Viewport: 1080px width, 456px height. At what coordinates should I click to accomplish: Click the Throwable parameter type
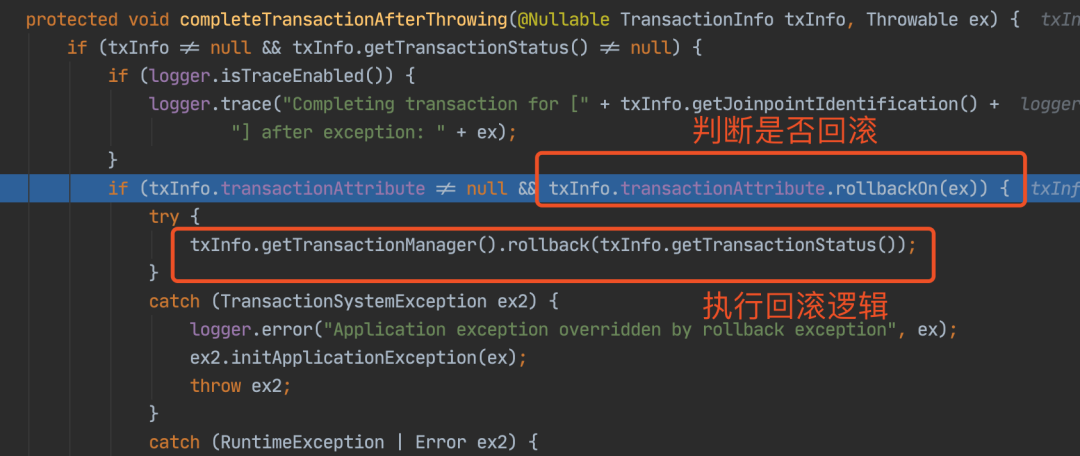[913, 20]
